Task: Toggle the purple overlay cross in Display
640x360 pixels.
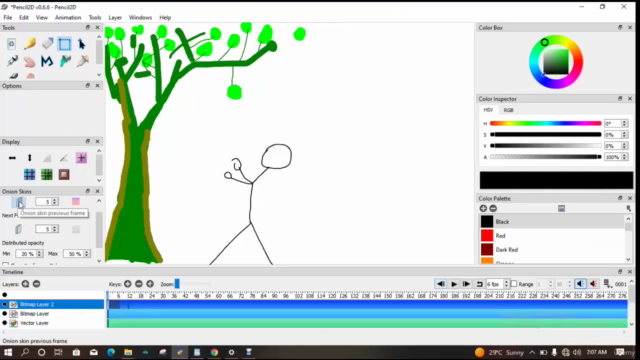Action: [81, 158]
